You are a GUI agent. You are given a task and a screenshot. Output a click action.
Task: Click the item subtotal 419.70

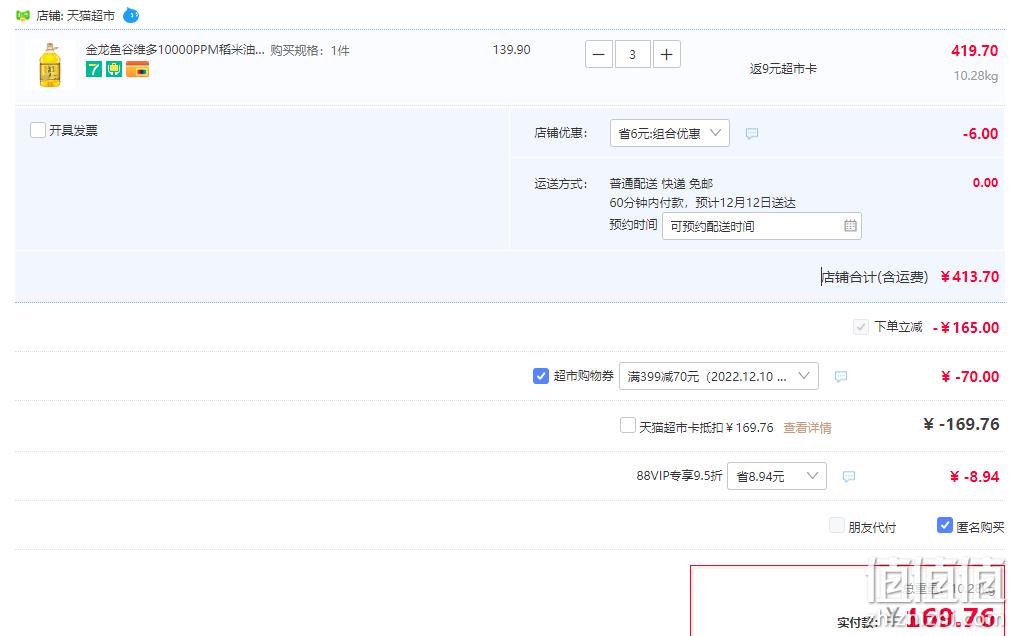(x=974, y=50)
